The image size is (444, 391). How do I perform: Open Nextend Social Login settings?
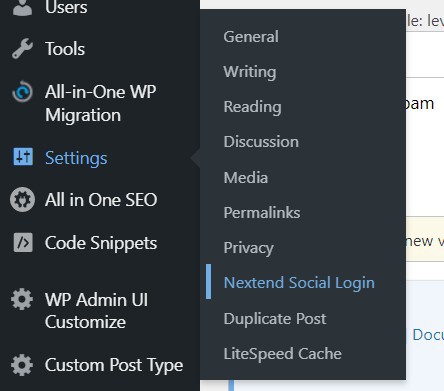tap(299, 283)
